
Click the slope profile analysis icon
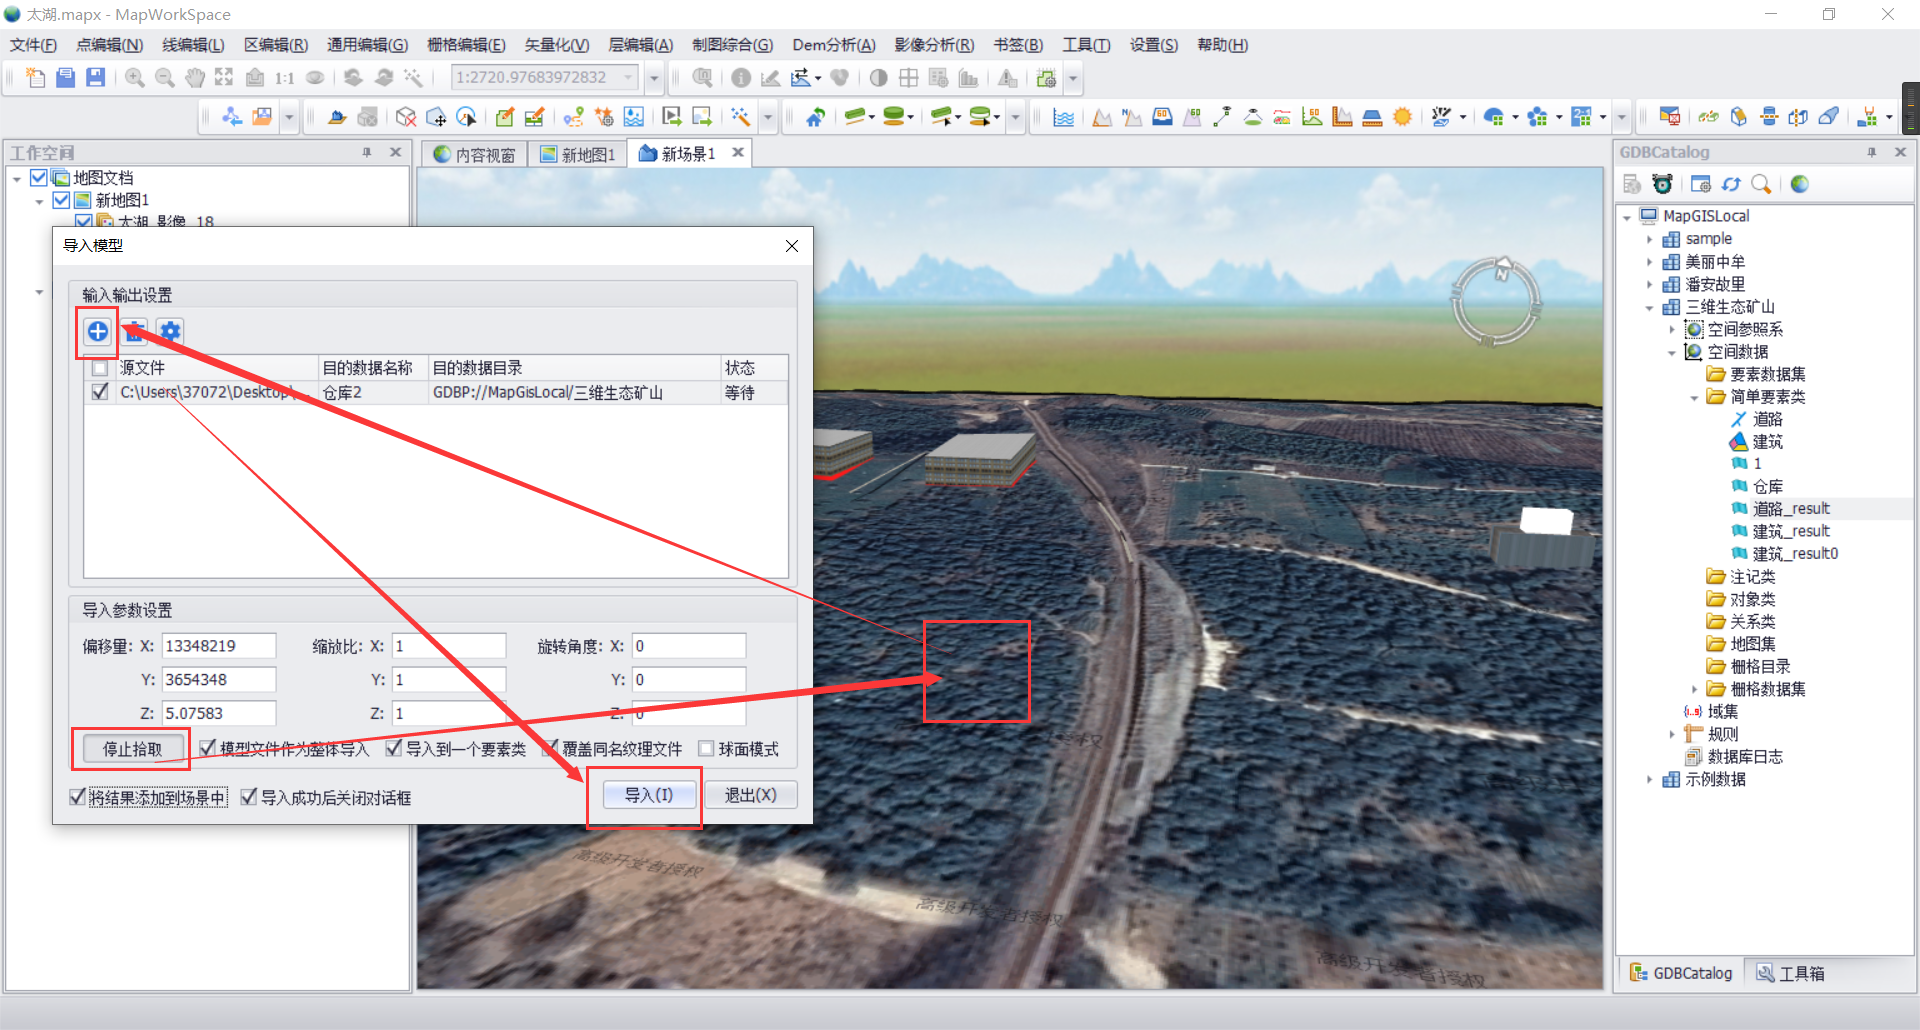click(1102, 117)
